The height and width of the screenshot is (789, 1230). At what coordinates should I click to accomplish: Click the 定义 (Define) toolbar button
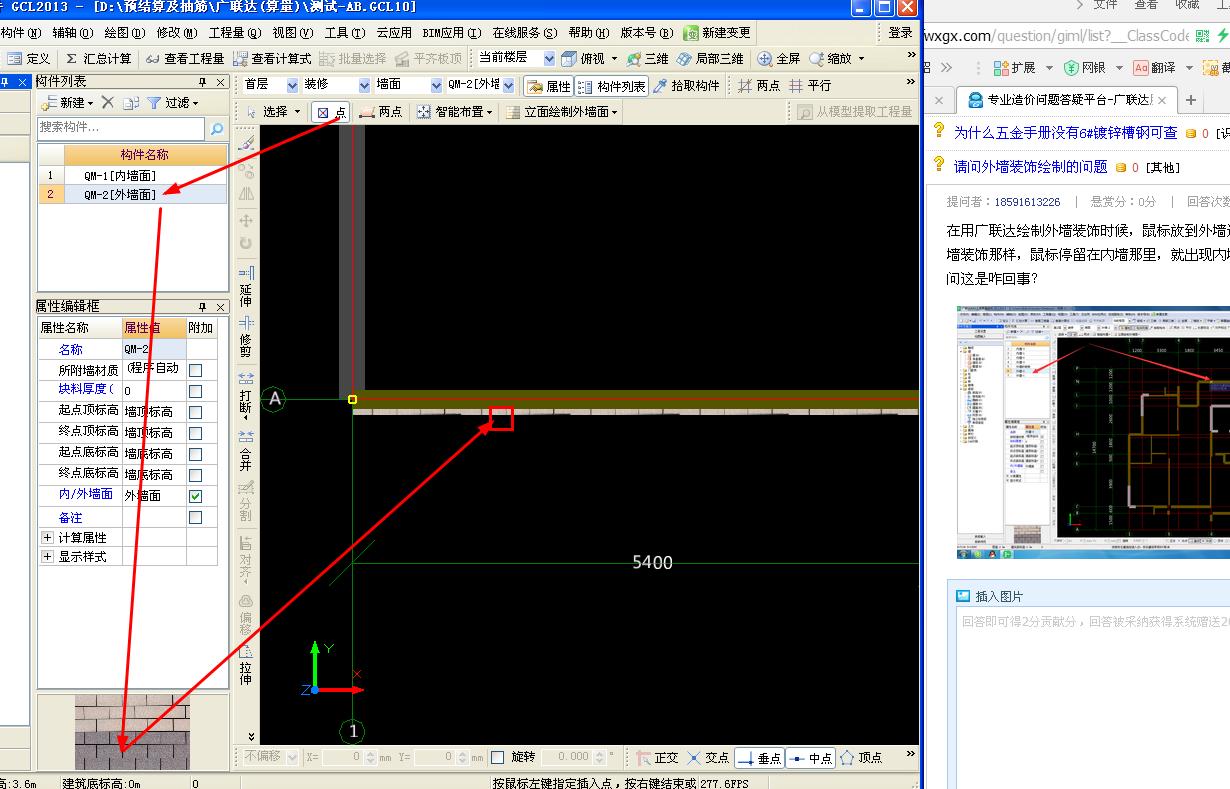[x=29, y=59]
